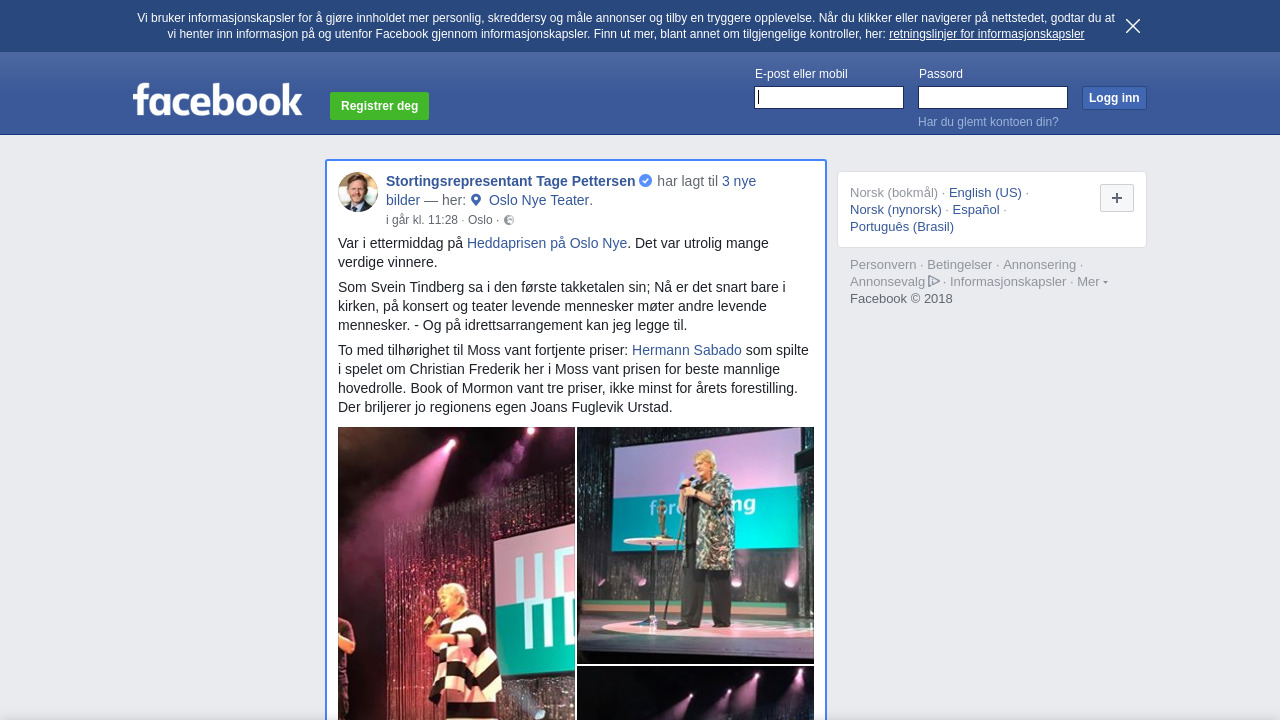Image resolution: width=1280 pixels, height=720 pixels.
Task: Click the Facebook logo
Action: [218, 99]
